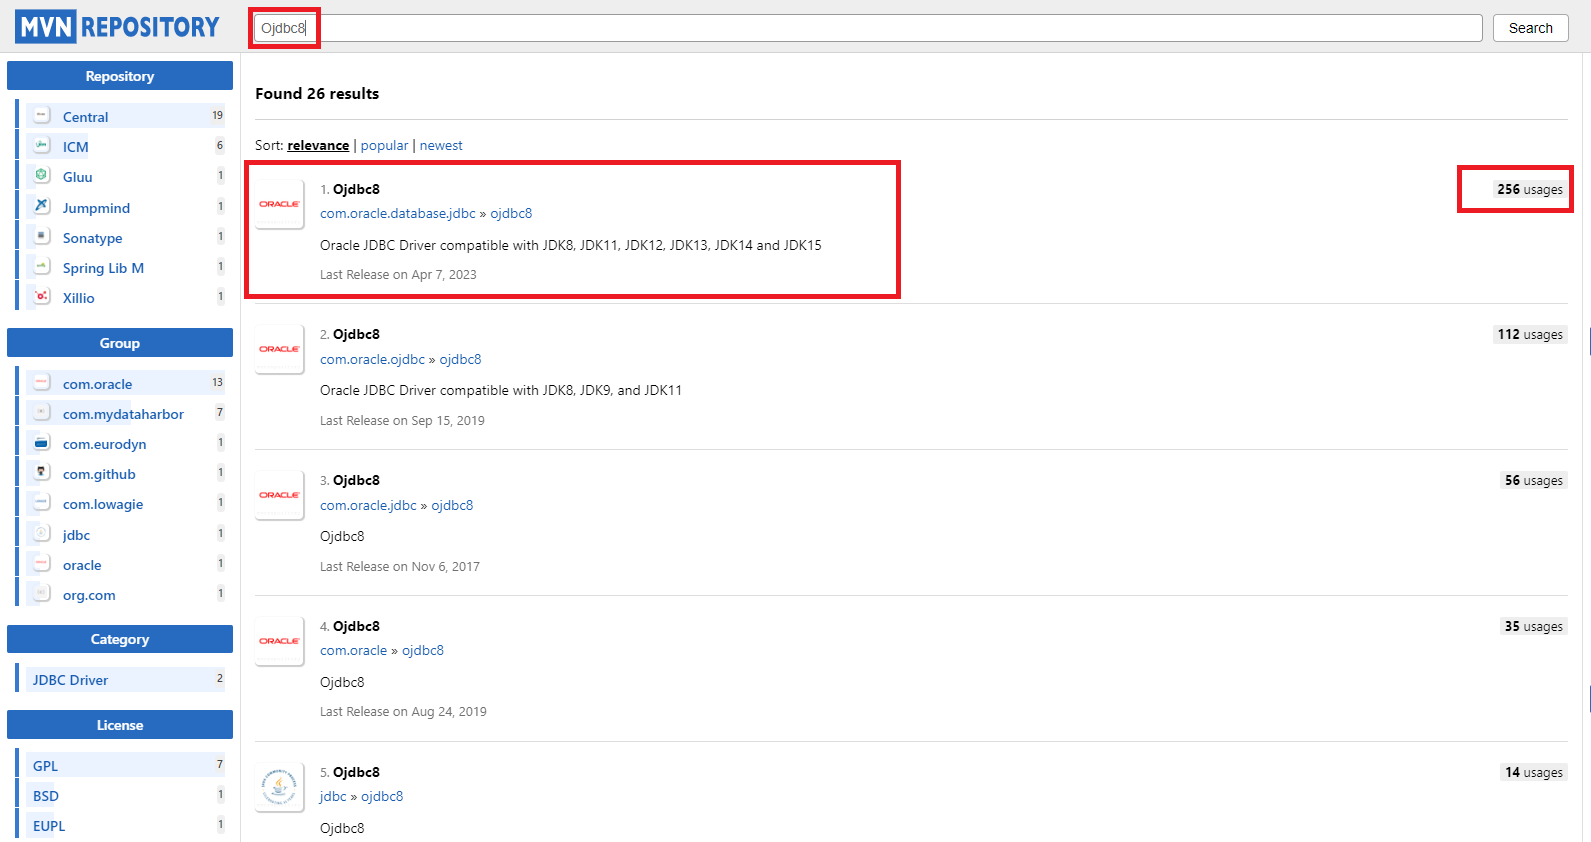
Task: Open com.oracle.ojdbc group link
Action: [x=372, y=359]
